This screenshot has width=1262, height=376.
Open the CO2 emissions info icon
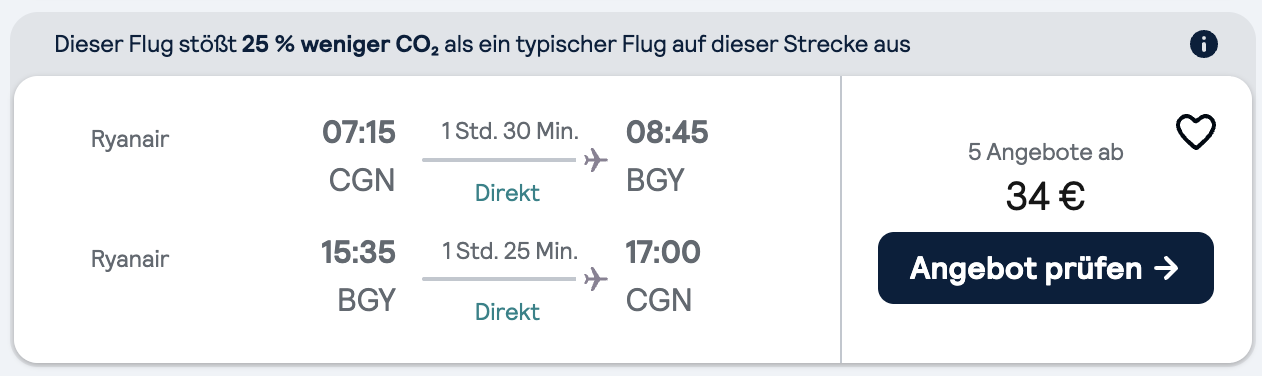(1204, 44)
